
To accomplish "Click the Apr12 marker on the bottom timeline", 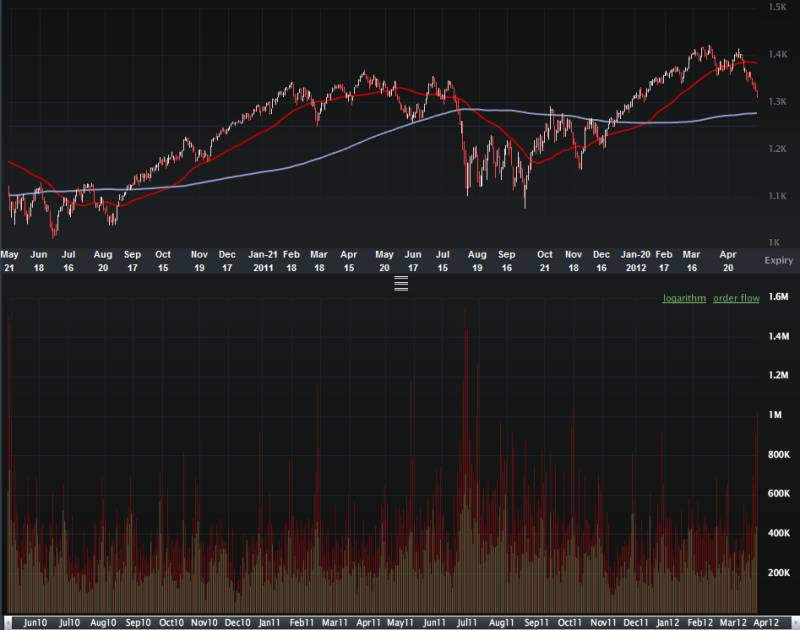I will [766, 623].
